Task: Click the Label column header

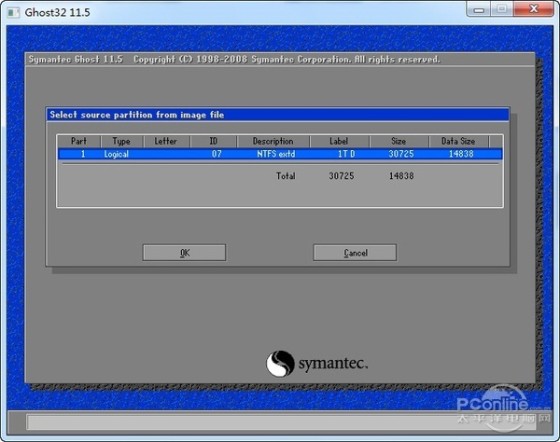Action: [x=339, y=141]
